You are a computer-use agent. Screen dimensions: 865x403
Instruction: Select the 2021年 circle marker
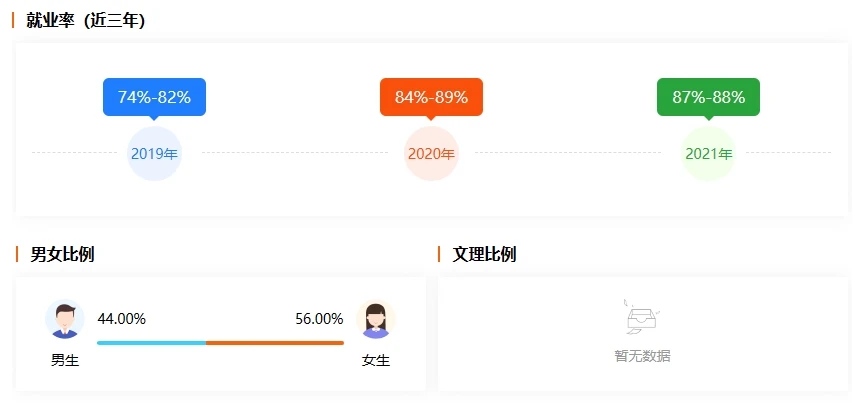[x=708, y=154]
